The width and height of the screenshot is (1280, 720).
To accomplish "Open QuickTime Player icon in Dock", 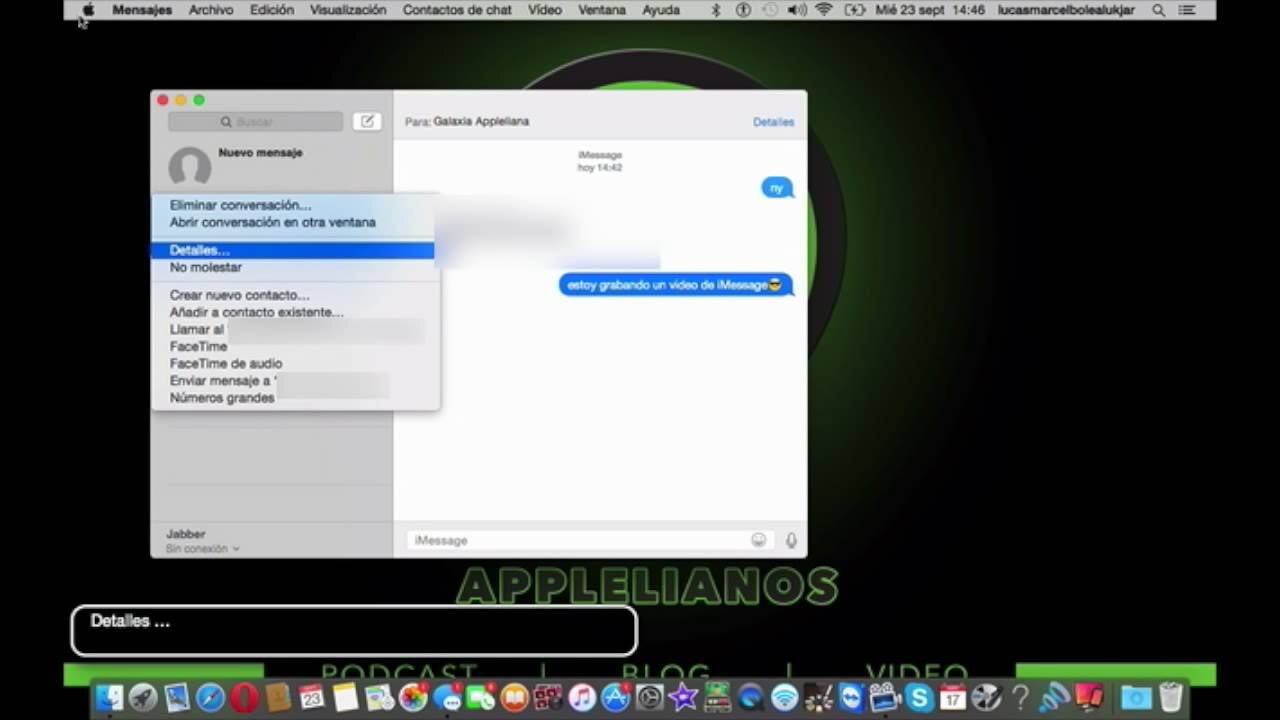I will coord(751,698).
